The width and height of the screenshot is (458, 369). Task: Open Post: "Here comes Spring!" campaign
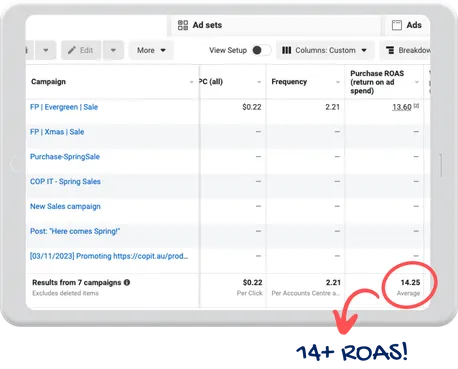point(75,231)
